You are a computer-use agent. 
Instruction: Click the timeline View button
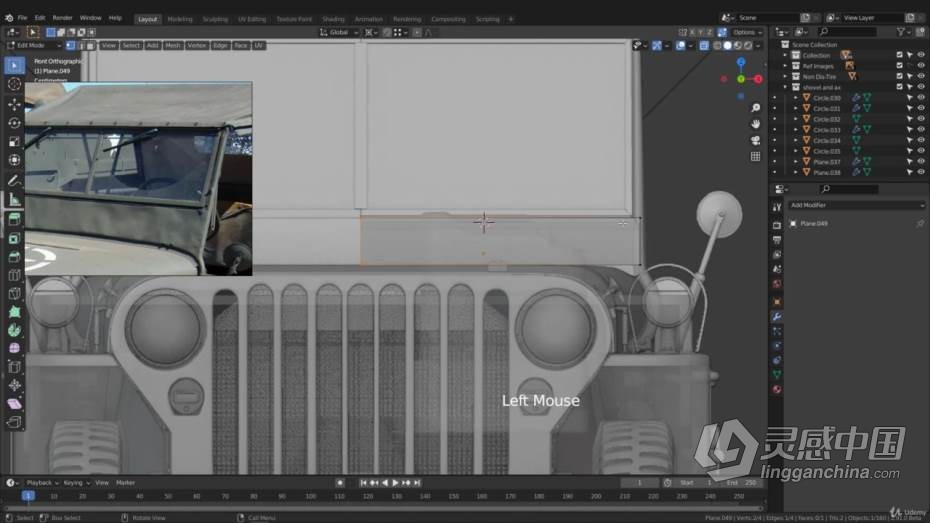(102, 483)
